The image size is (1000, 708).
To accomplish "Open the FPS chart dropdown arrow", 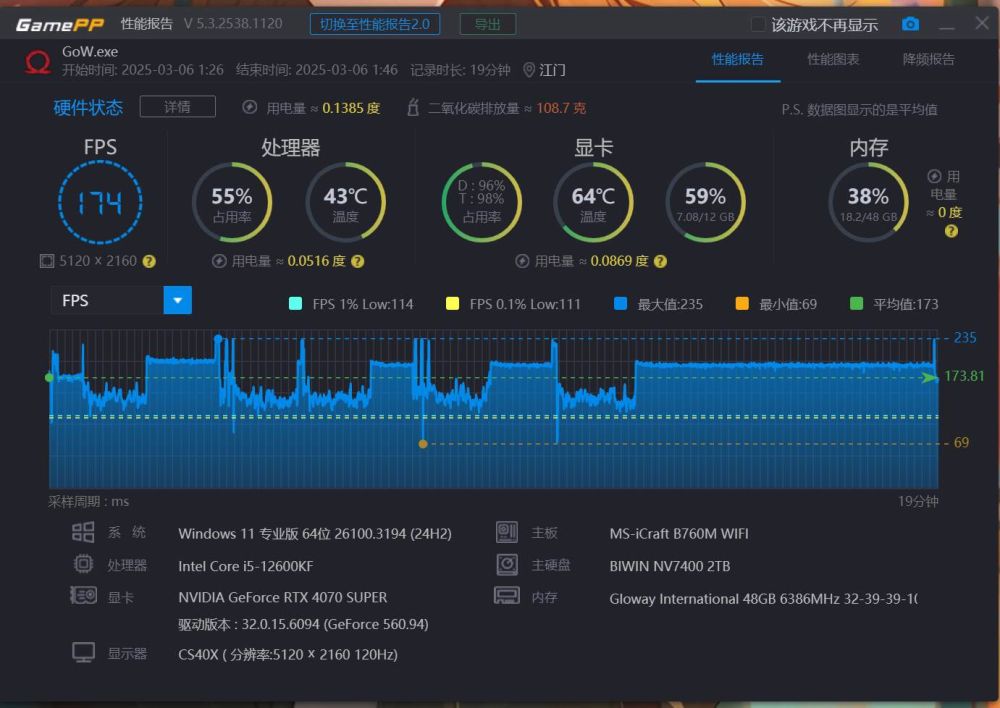I will (x=177, y=300).
